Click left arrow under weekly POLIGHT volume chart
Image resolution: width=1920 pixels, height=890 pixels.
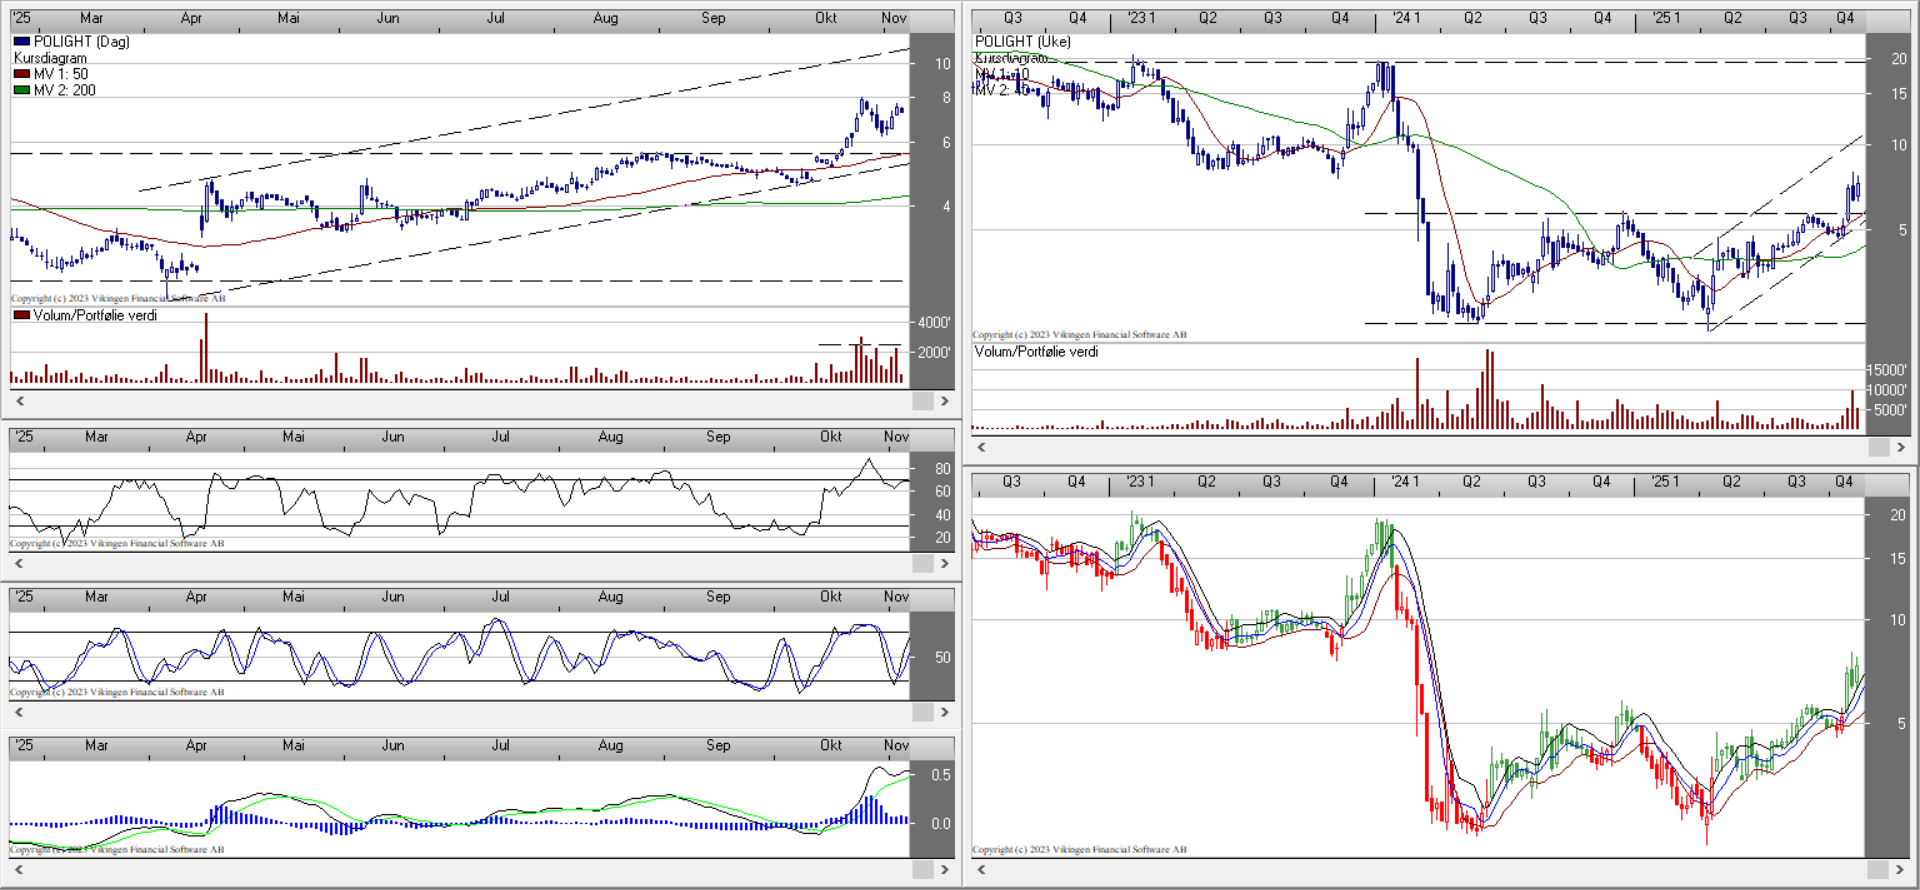point(981,447)
